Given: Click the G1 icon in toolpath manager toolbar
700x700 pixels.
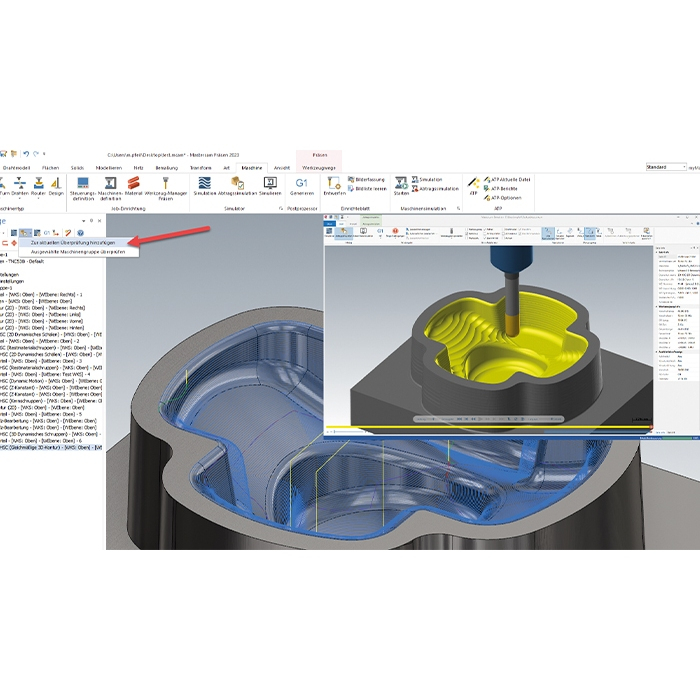Looking at the screenshot, I should pos(46,233).
